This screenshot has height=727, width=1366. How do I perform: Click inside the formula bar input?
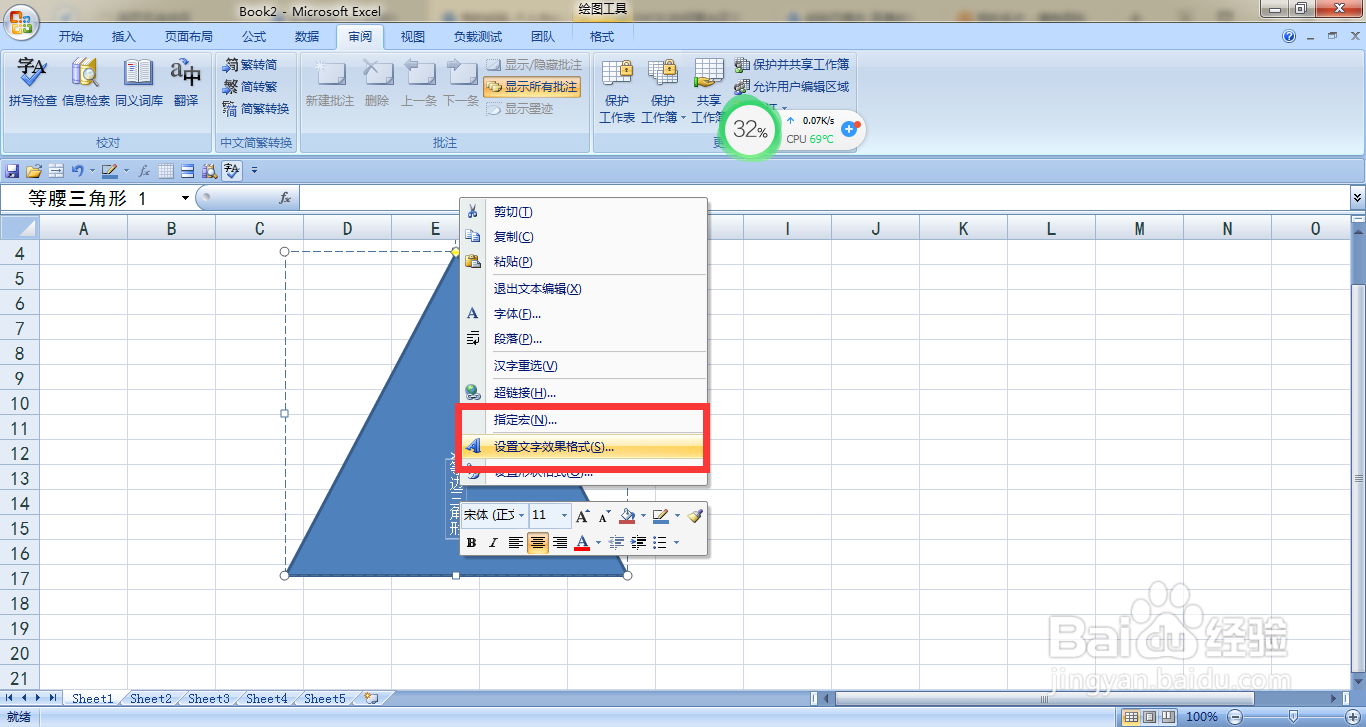click(x=824, y=198)
